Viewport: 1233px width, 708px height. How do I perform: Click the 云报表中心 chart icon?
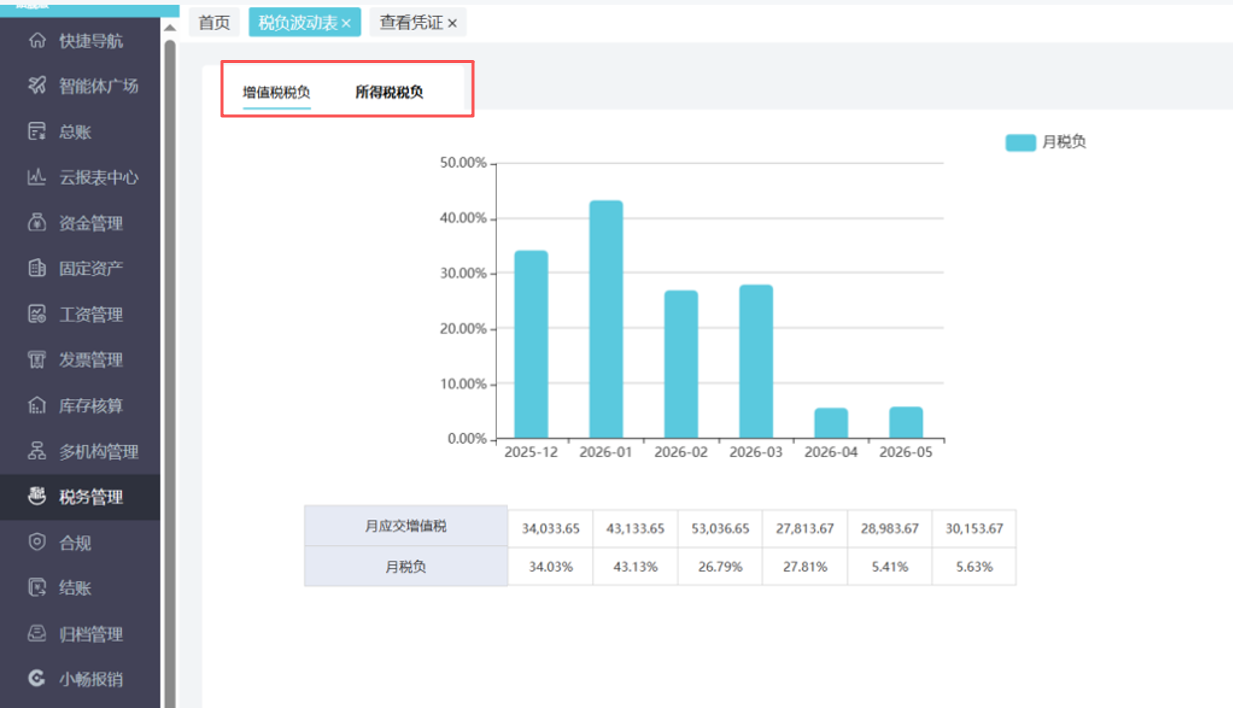(37, 177)
